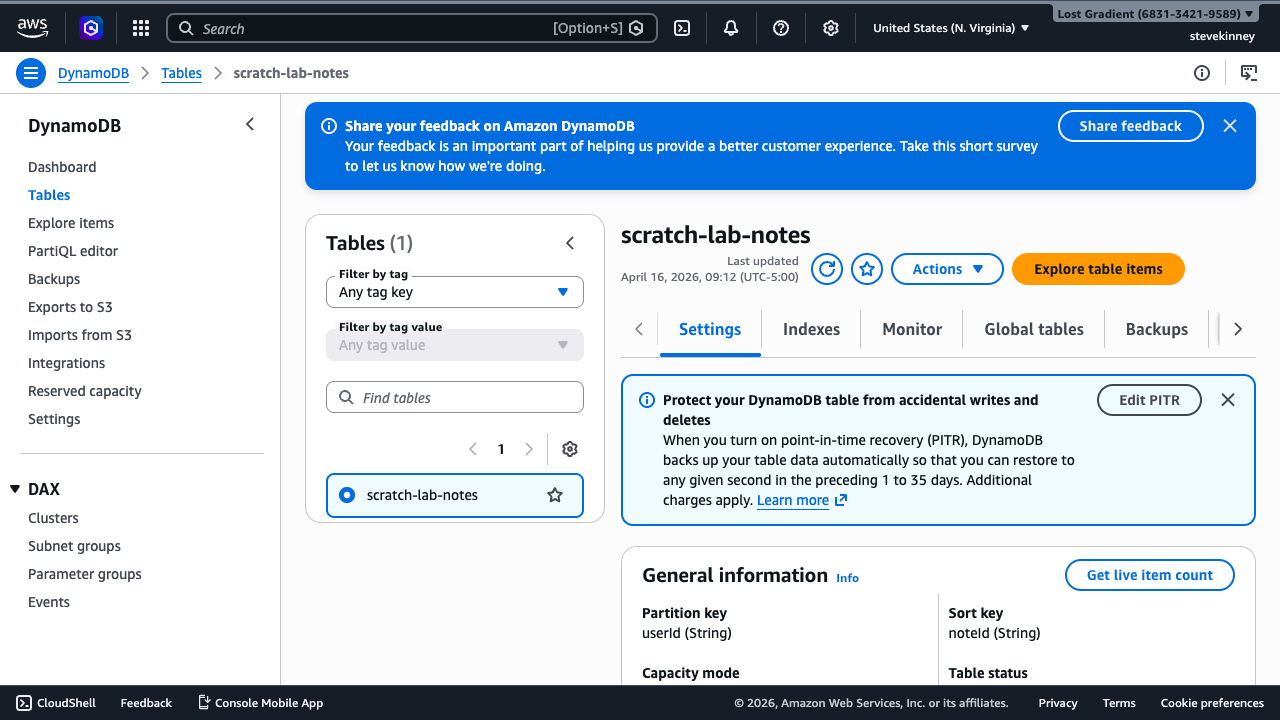The height and width of the screenshot is (720, 1280).
Task: Click the Share feedback button
Action: 1131,126
